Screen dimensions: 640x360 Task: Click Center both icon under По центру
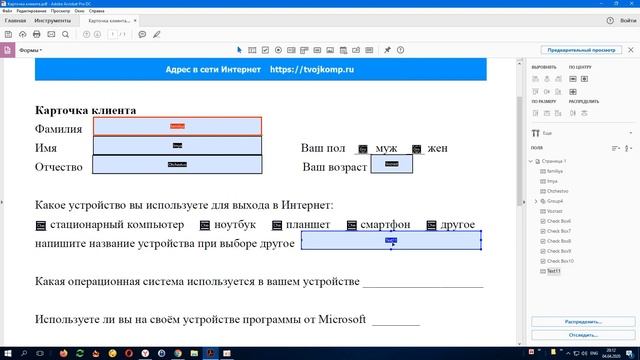pos(573,91)
